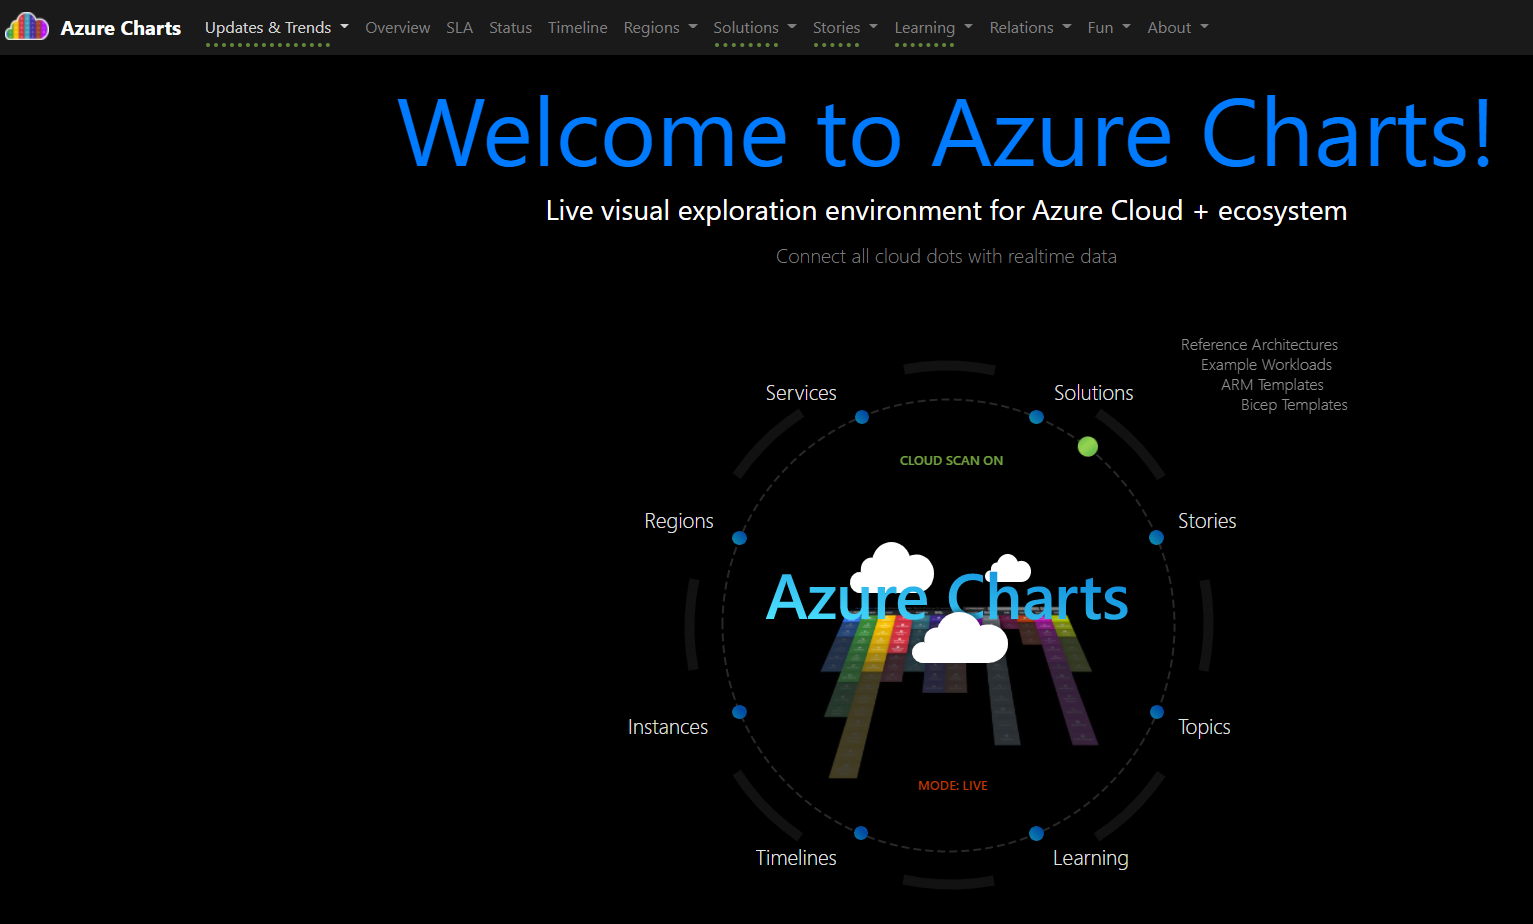
Task: Click the highlighted green dot near Solutions
Action: tap(1087, 446)
